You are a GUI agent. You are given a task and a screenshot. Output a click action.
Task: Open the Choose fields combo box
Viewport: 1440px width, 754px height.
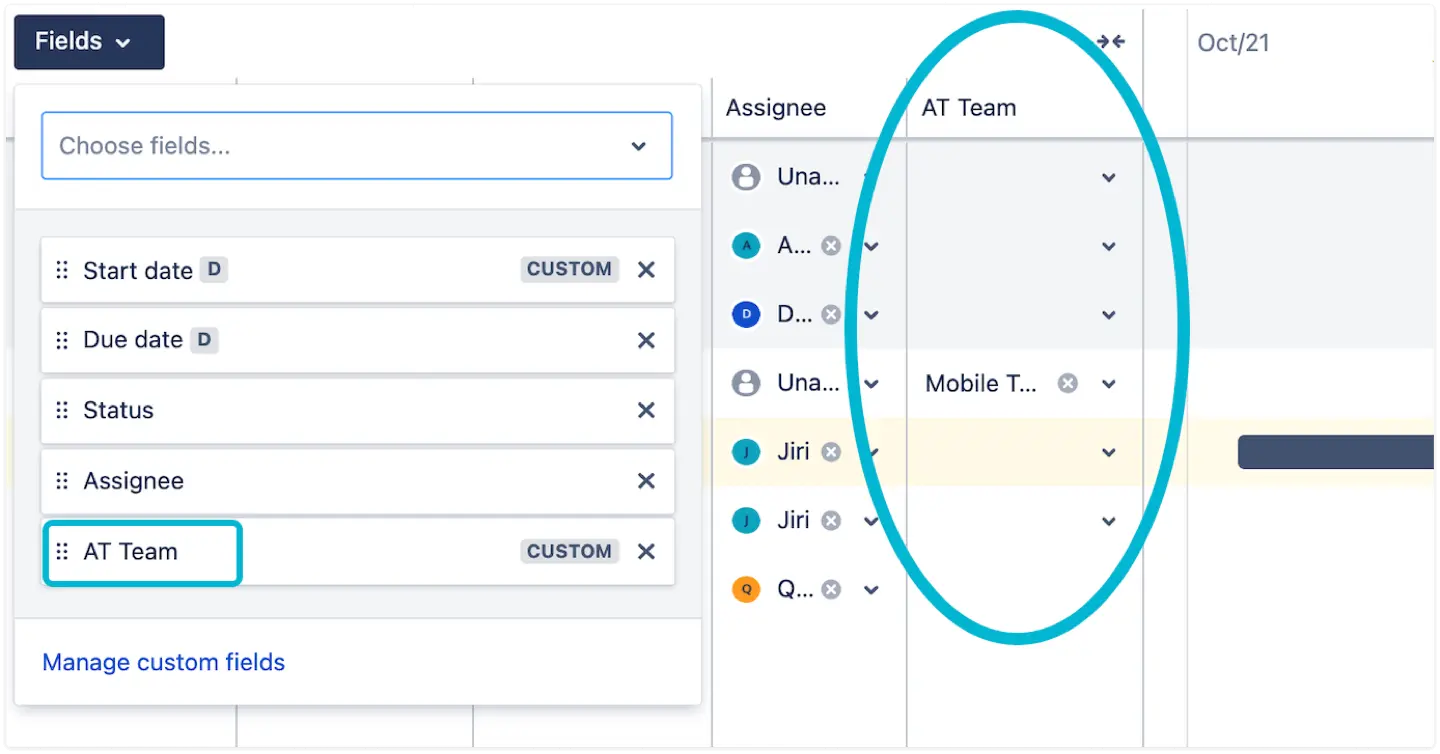click(x=356, y=146)
